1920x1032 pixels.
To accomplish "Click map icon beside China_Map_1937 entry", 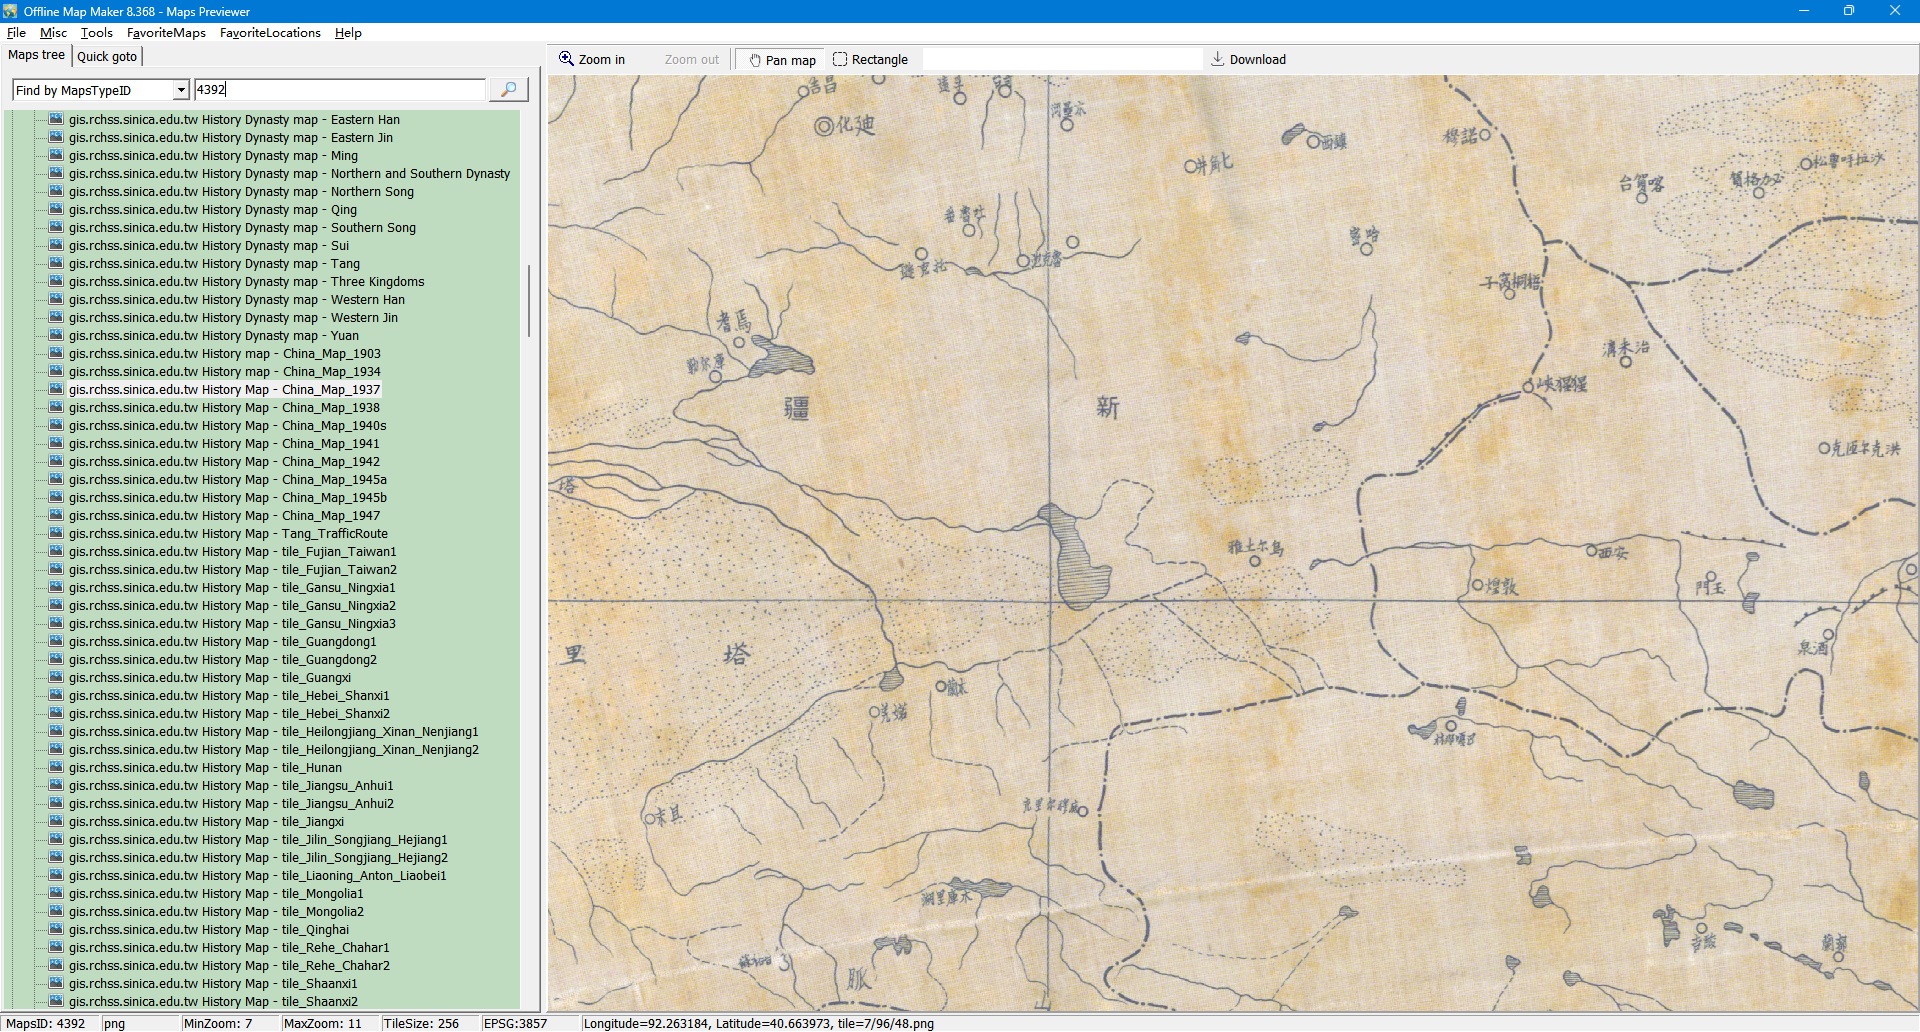I will tap(56, 389).
